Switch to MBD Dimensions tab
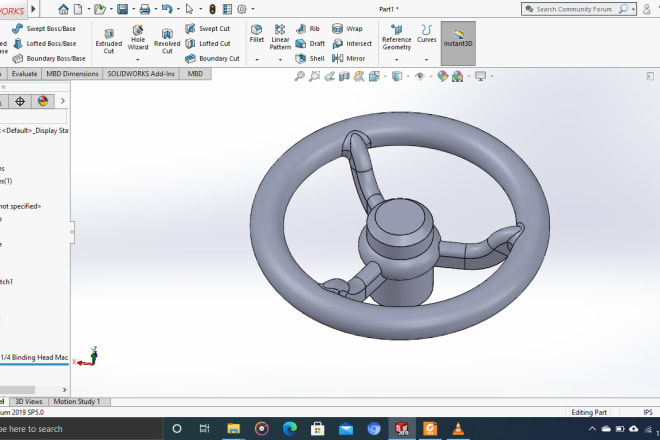The height and width of the screenshot is (440, 660). click(x=72, y=74)
